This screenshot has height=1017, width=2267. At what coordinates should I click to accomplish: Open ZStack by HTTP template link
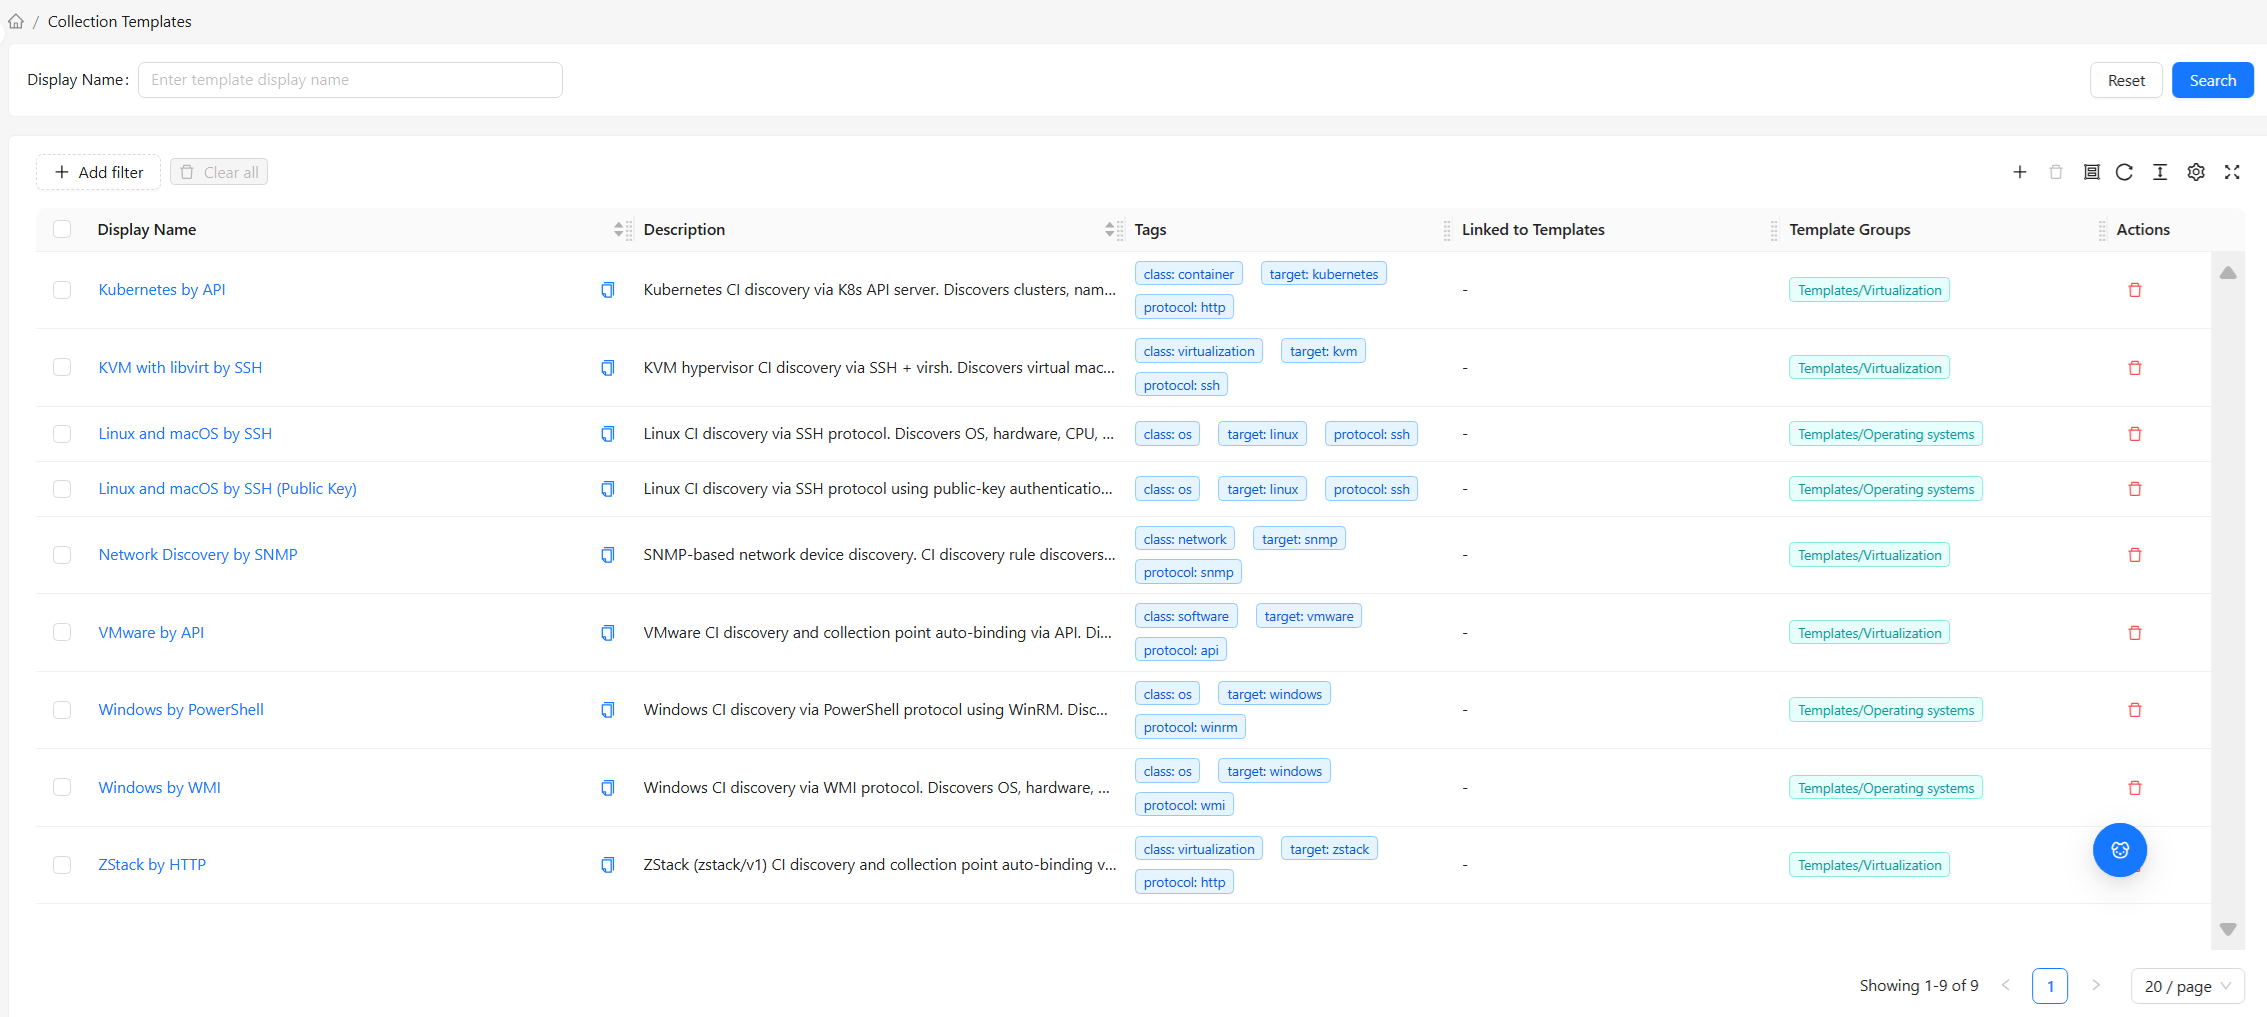(x=152, y=865)
